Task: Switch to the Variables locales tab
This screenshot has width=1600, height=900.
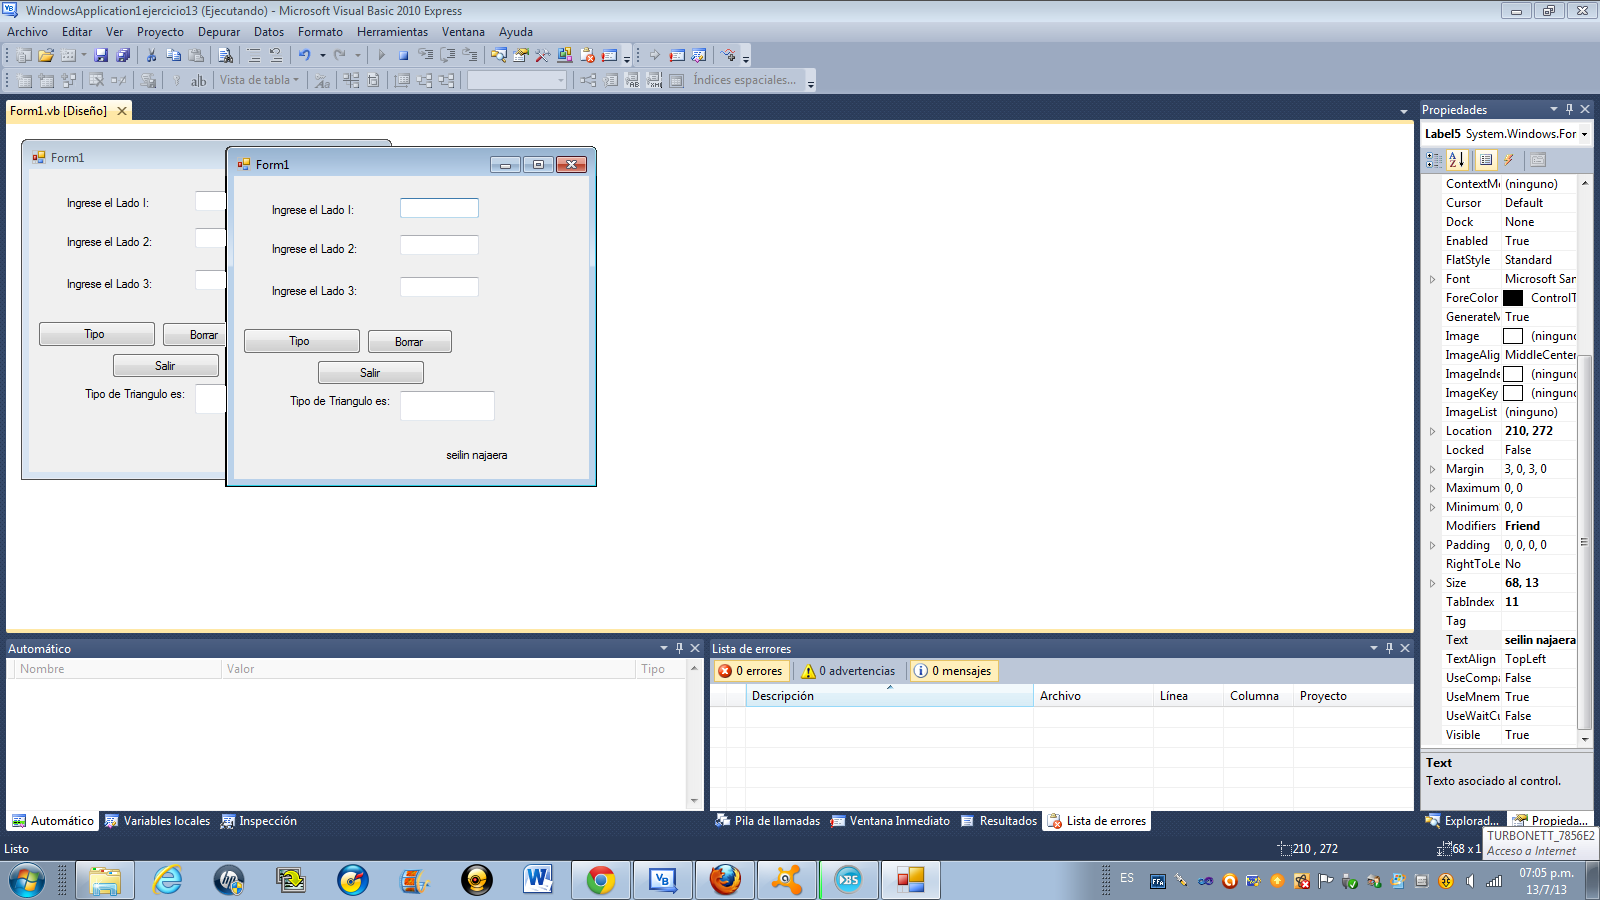Action: (x=164, y=820)
